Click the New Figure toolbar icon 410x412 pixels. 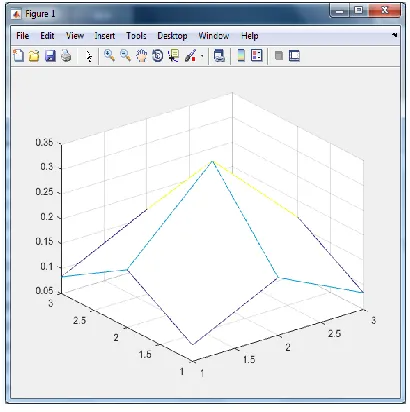pos(18,55)
